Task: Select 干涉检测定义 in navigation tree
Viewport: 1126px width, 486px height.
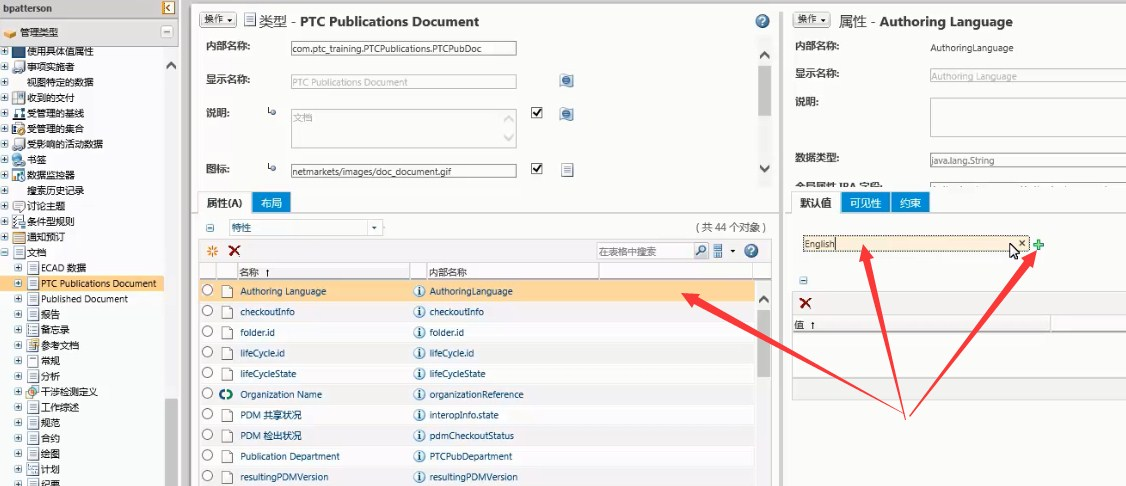Action: [x=69, y=392]
